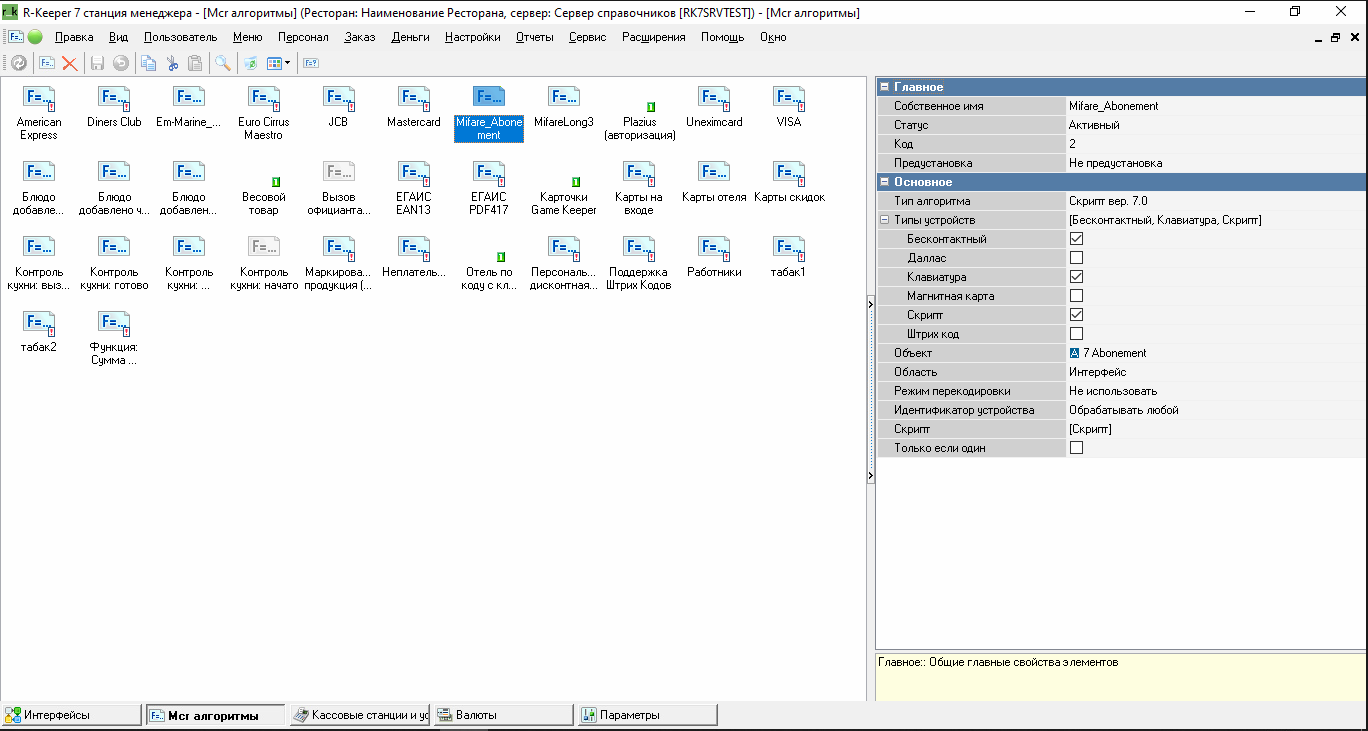The image size is (1368, 731).
Task: Collapse the Основное property section
Action: click(884, 182)
